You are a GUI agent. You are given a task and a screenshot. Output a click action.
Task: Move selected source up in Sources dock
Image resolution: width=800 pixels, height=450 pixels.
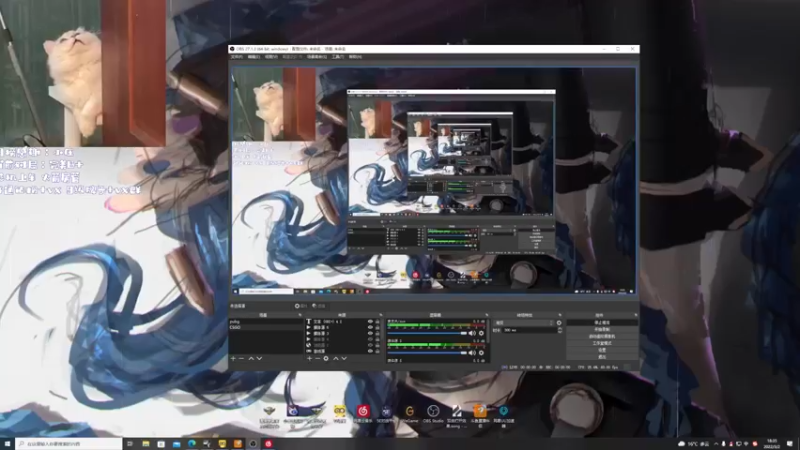pyautogui.click(x=336, y=359)
